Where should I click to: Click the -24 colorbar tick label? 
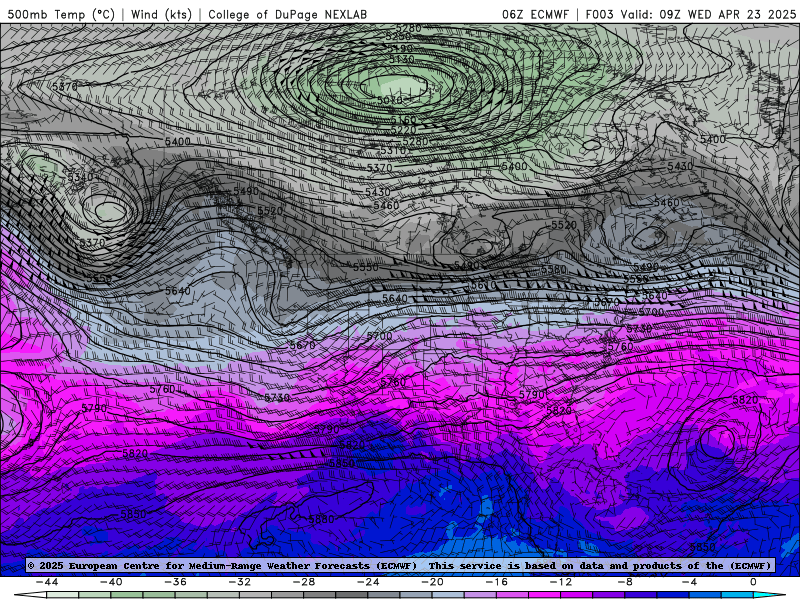(368, 582)
